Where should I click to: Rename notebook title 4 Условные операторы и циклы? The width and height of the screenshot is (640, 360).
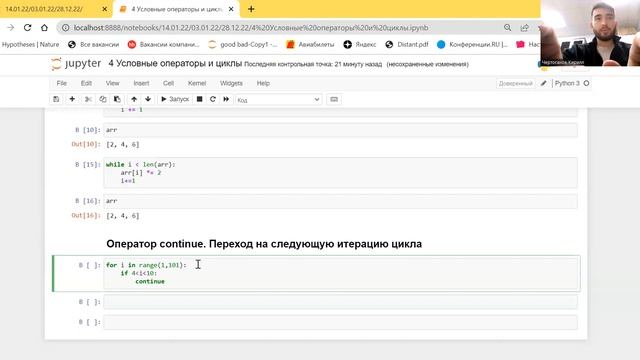point(175,64)
